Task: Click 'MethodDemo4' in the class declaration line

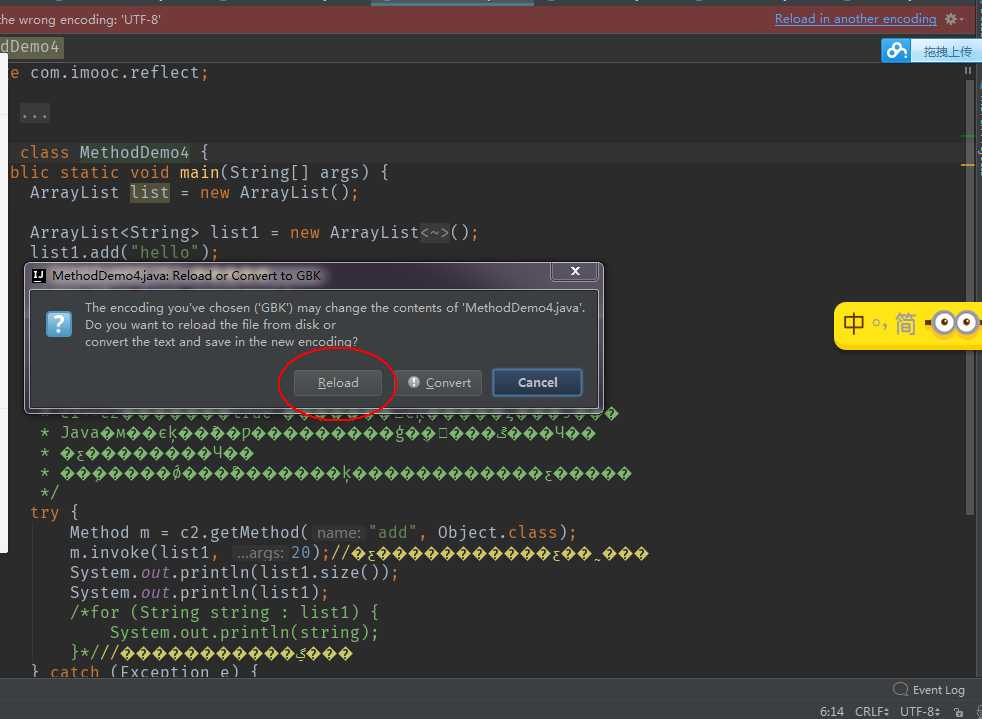Action: 134,152
